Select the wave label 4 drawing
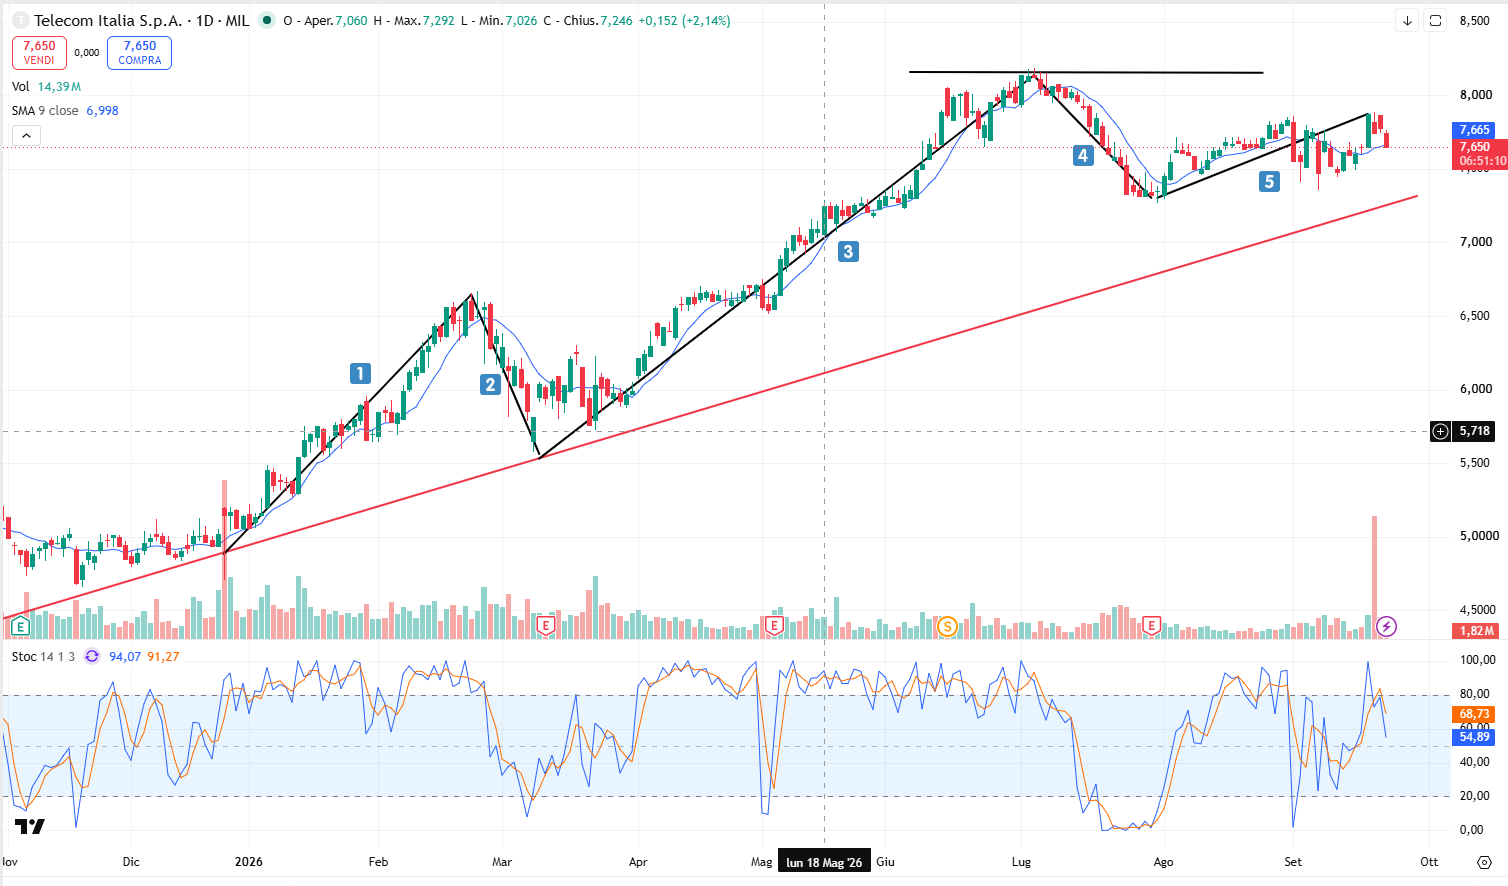1508x886 pixels. [x=1083, y=155]
